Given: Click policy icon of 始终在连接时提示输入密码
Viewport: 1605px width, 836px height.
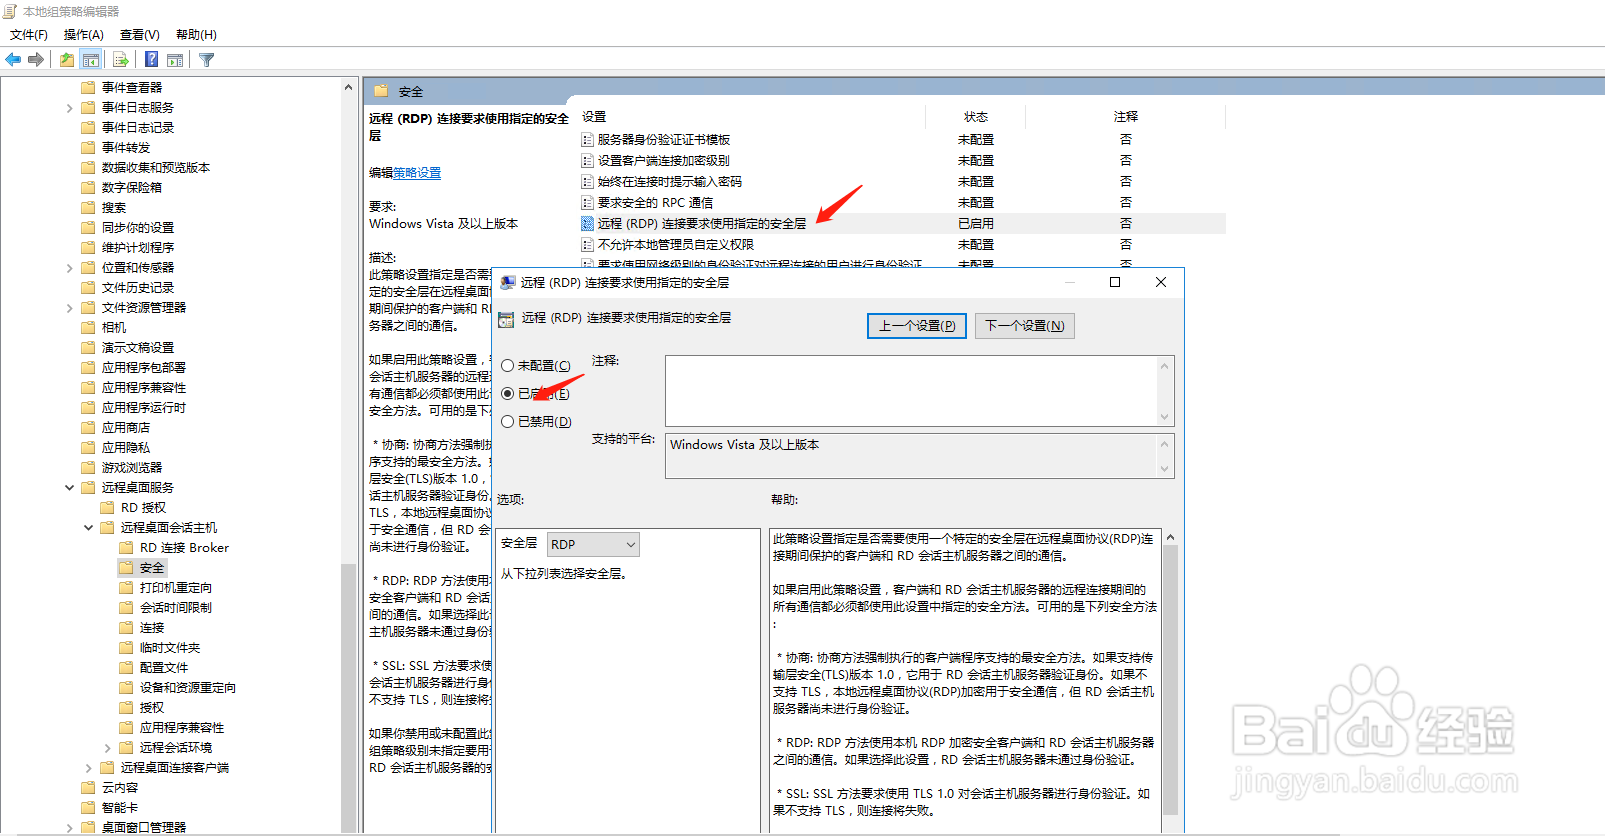Looking at the screenshot, I should pos(588,181).
